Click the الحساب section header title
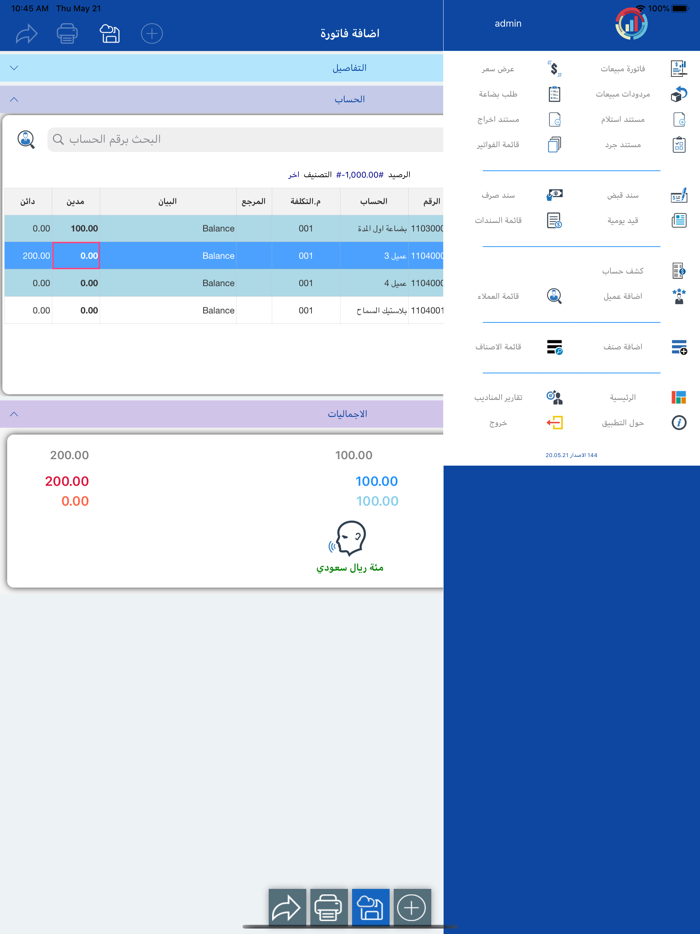 click(350, 99)
